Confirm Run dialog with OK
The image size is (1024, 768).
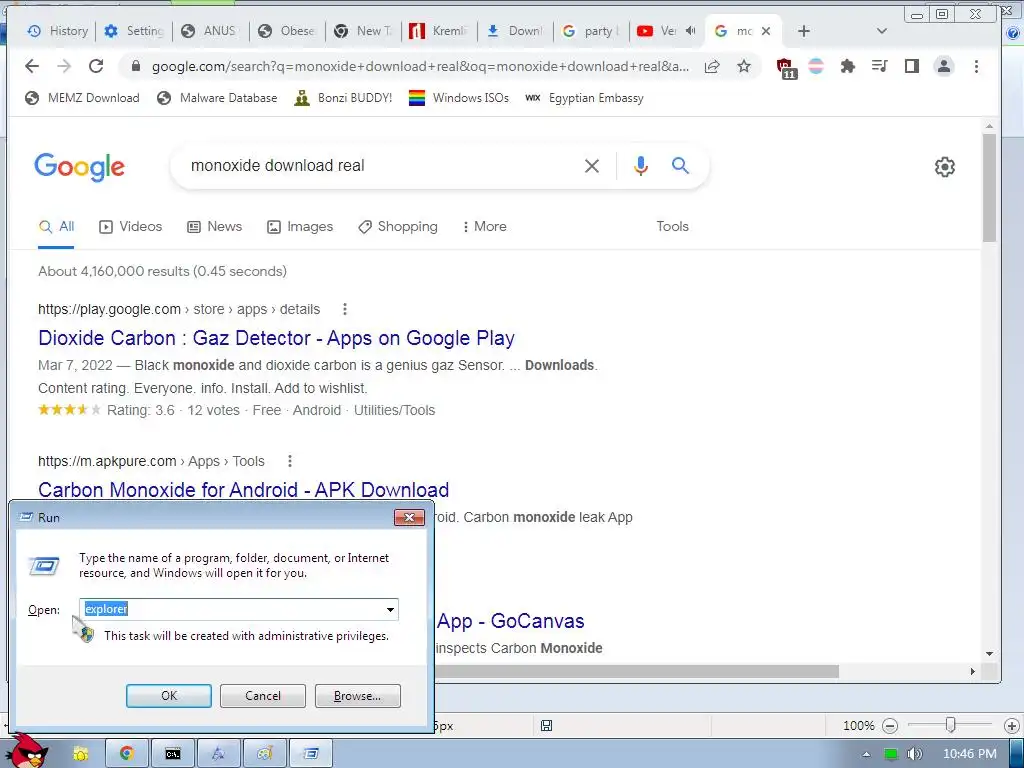pyautogui.click(x=168, y=696)
